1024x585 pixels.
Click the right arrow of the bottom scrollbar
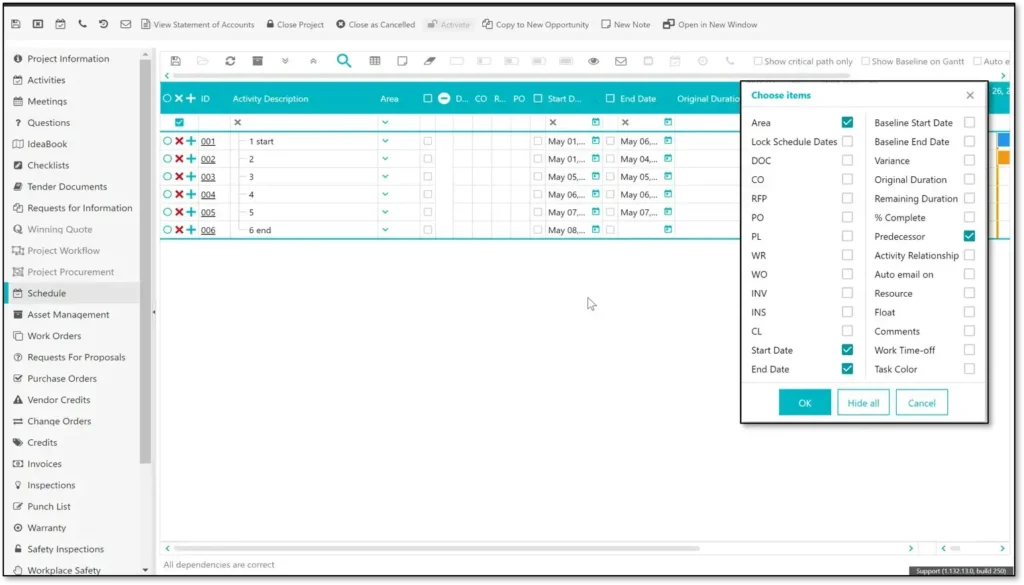point(910,548)
